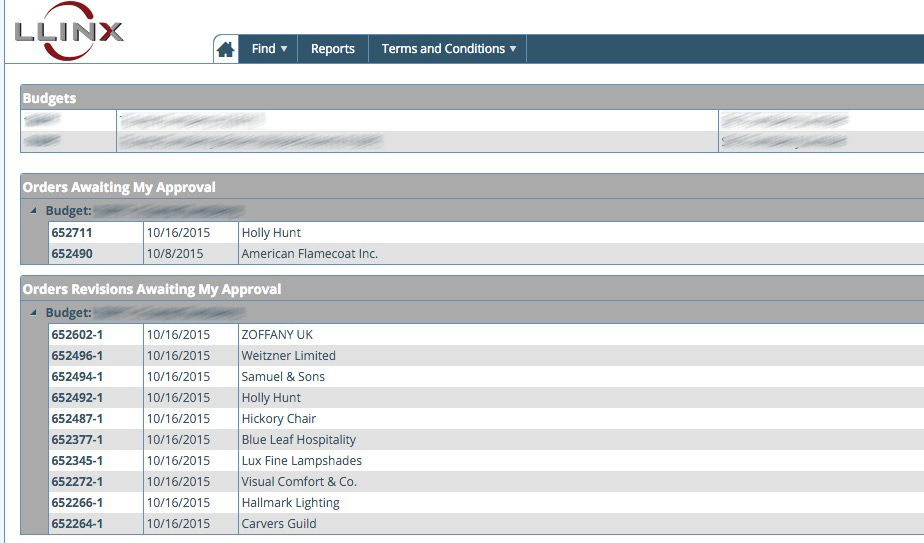
Task: Open the Reports menu item
Action: [333, 49]
